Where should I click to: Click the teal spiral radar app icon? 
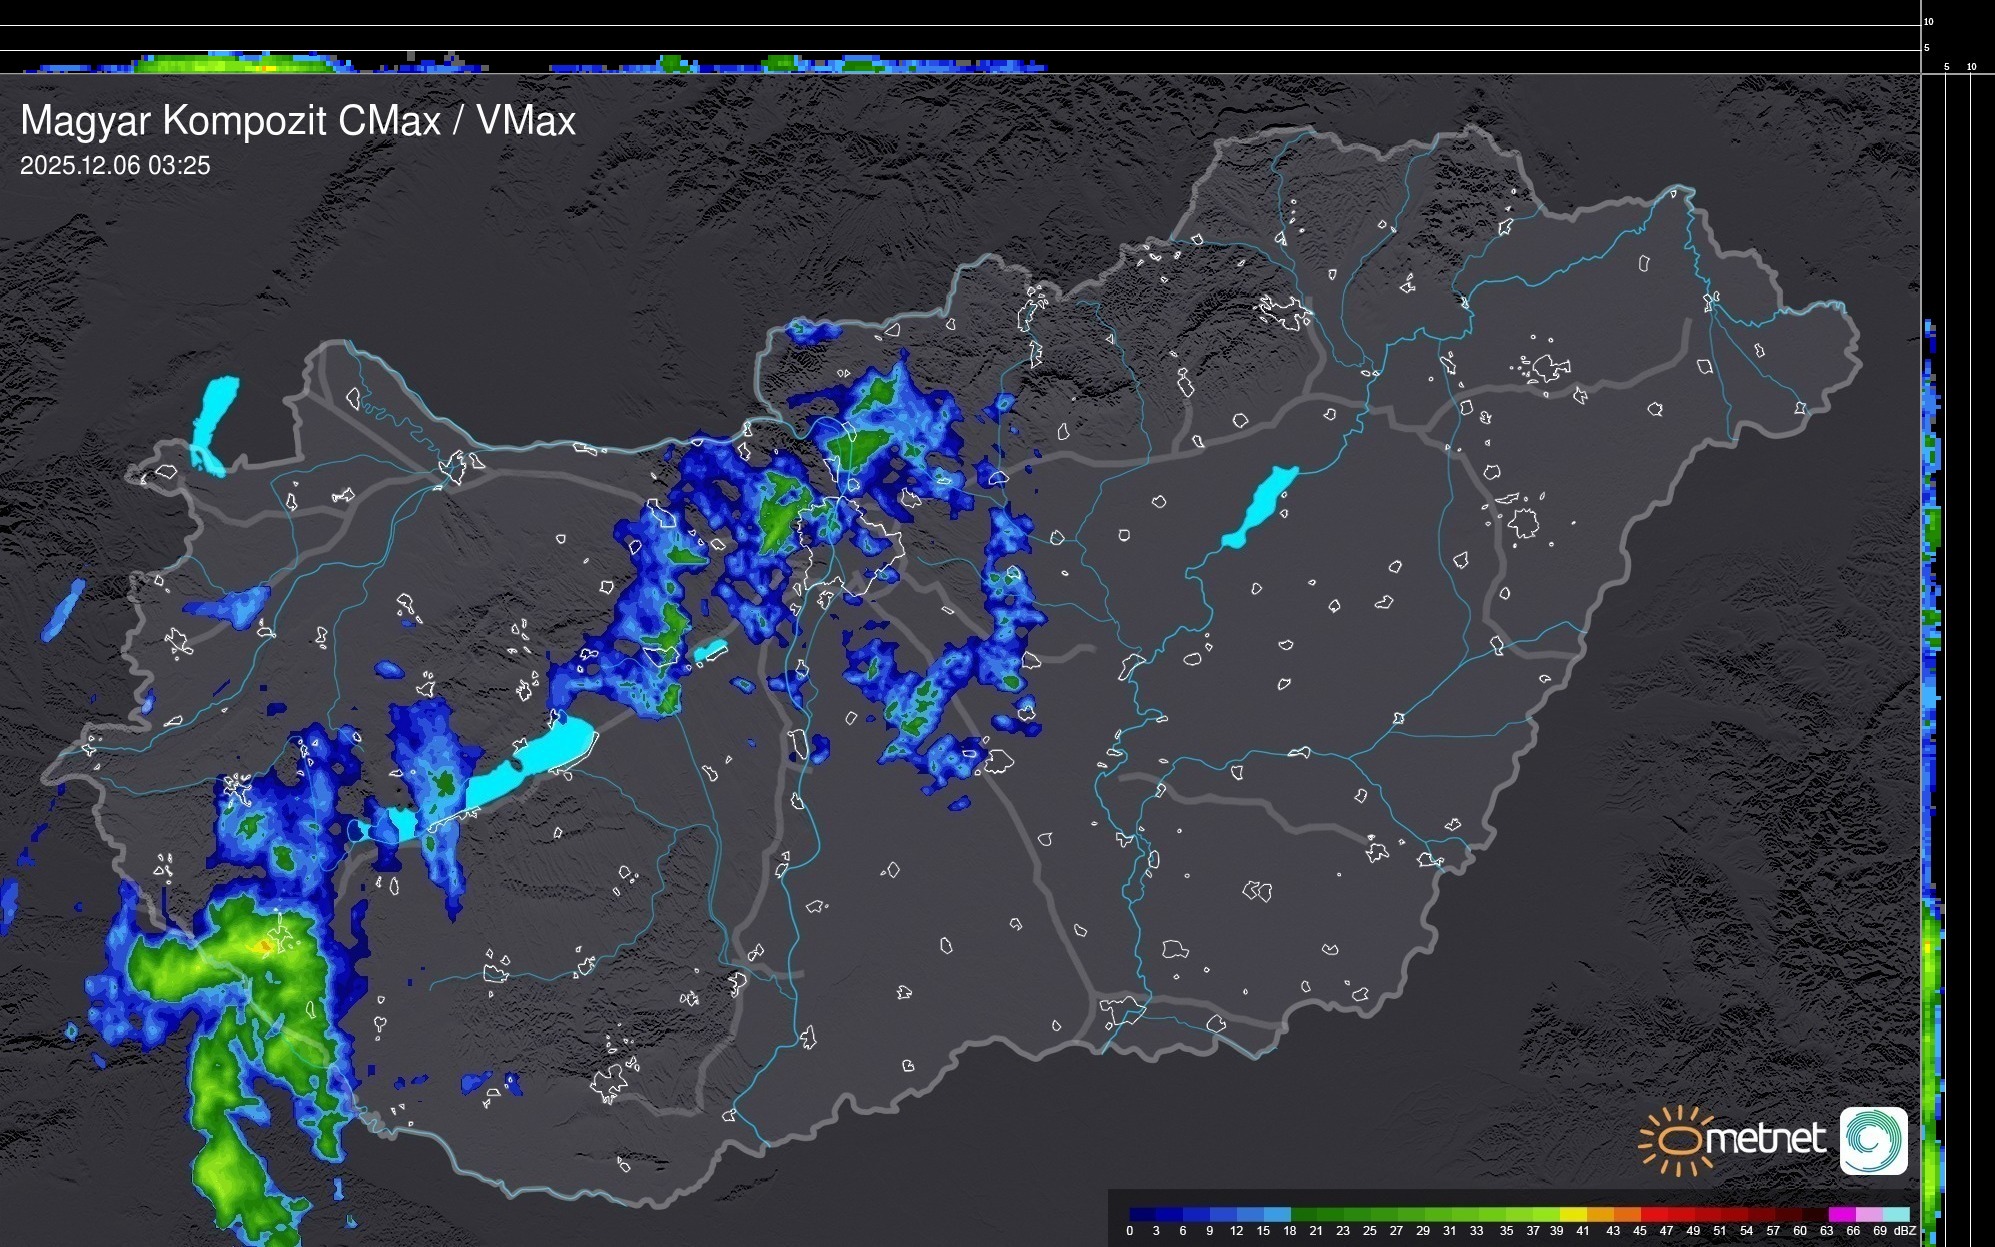(x=1873, y=1140)
